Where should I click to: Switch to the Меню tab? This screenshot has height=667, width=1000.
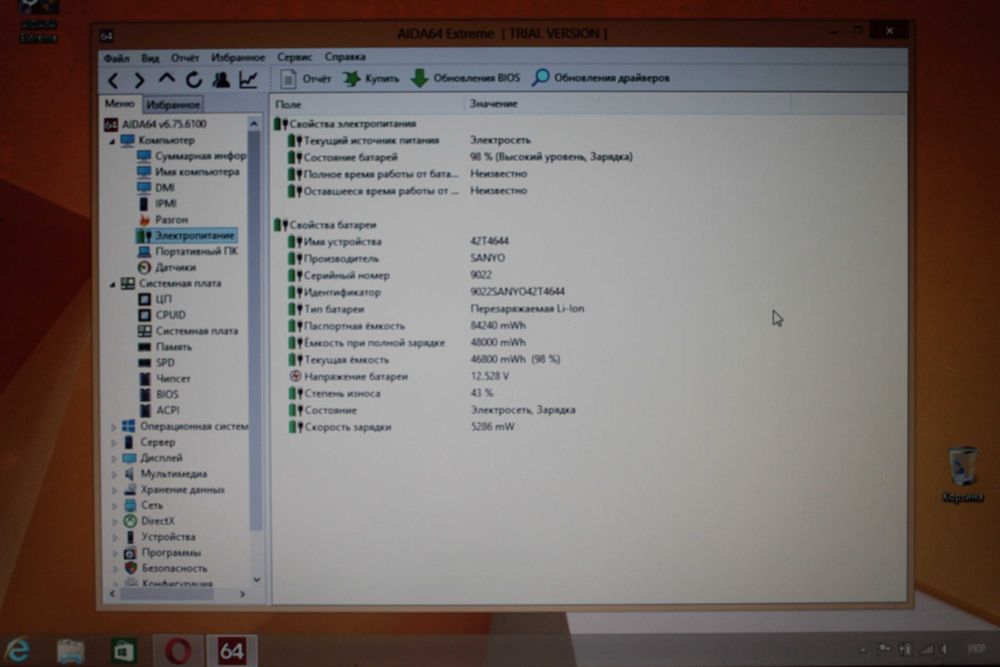click(x=120, y=103)
